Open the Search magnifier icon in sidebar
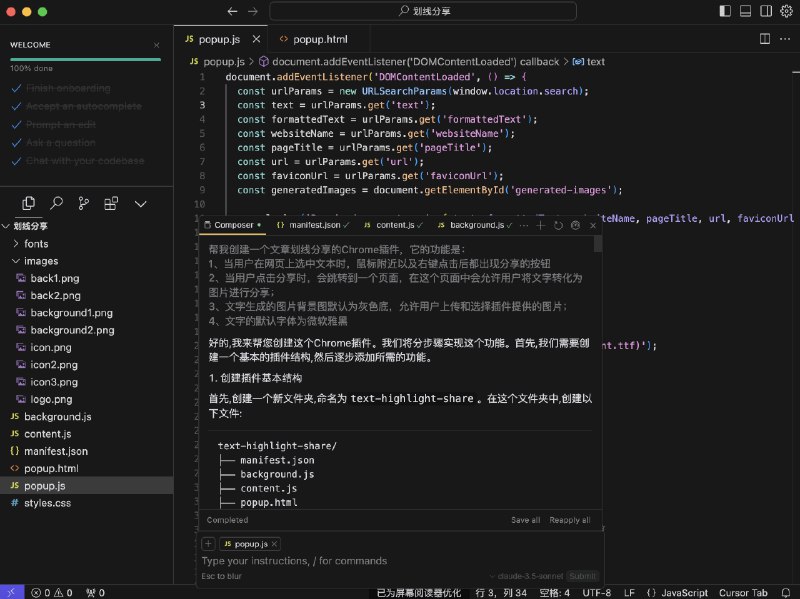Screen dimensions: 800x599 click(x=56, y=204)
